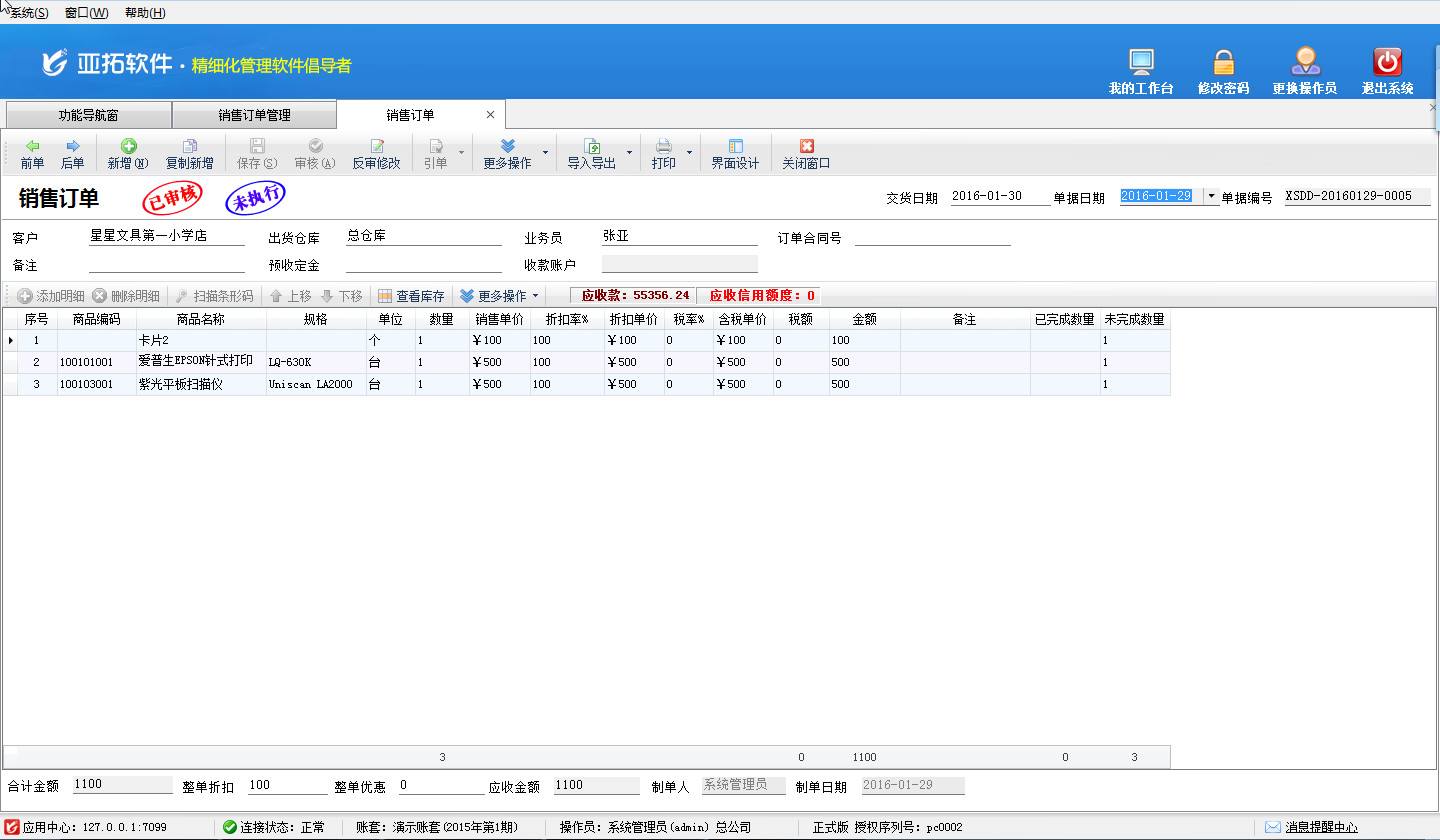Create new order via 新增 icon

click(128, 147)
